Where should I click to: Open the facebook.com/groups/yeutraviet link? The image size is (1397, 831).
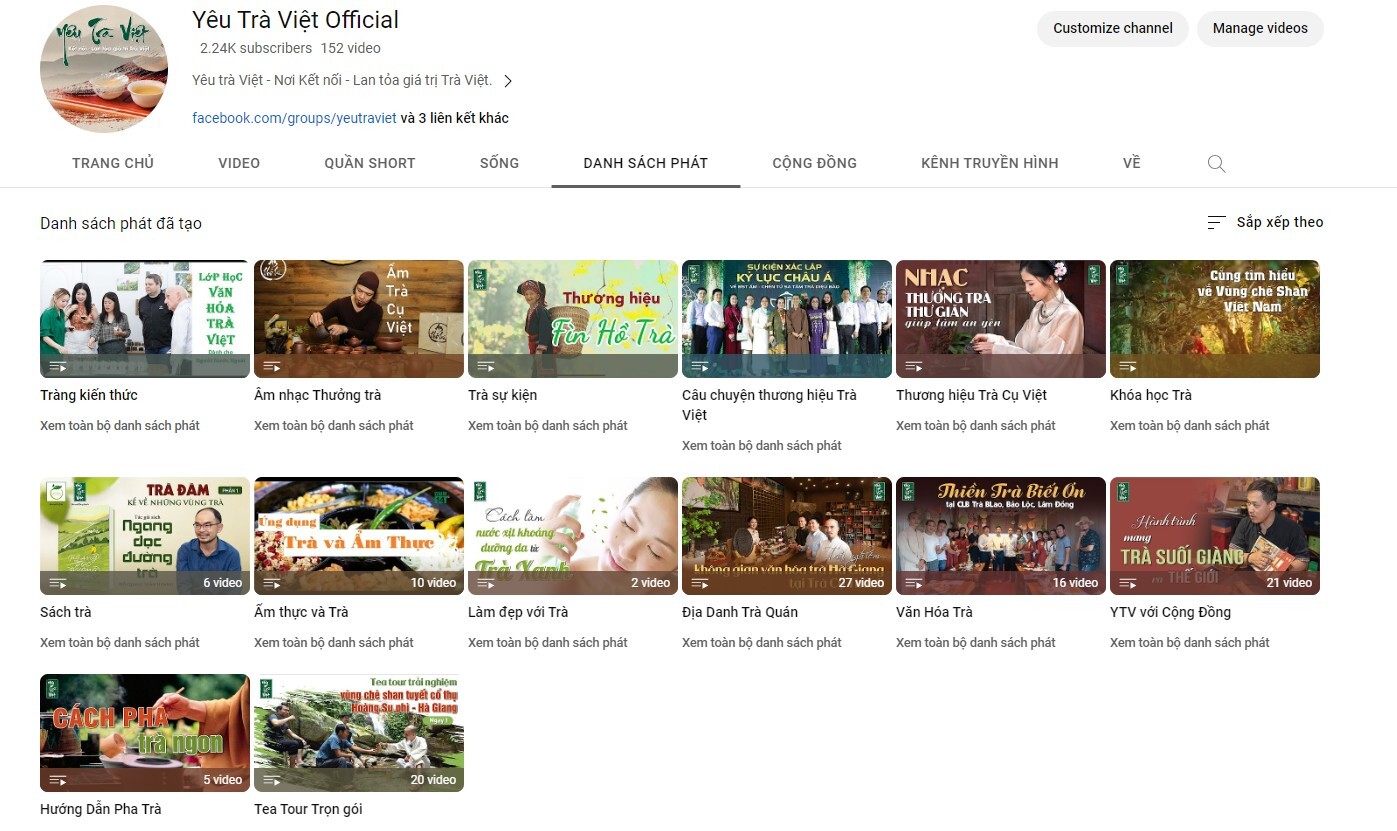click(x=294, y=118)
